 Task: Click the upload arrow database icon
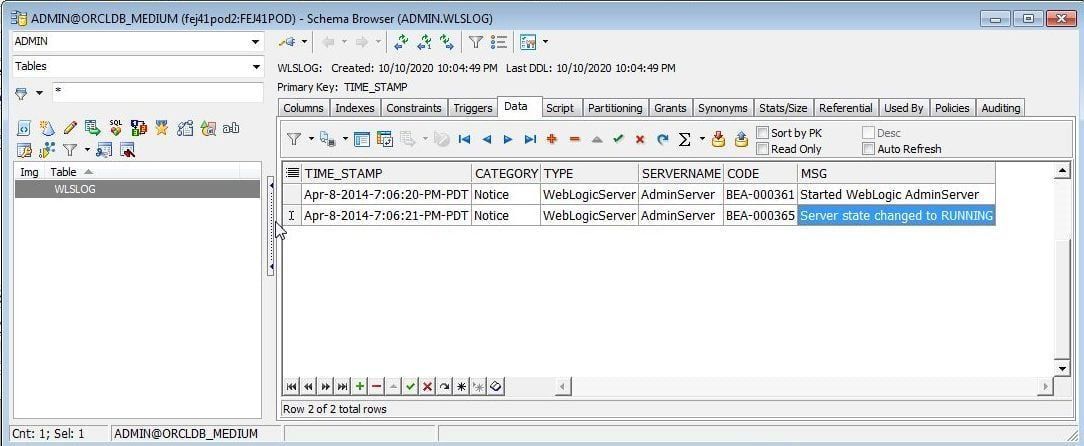(x=741, y=140)
